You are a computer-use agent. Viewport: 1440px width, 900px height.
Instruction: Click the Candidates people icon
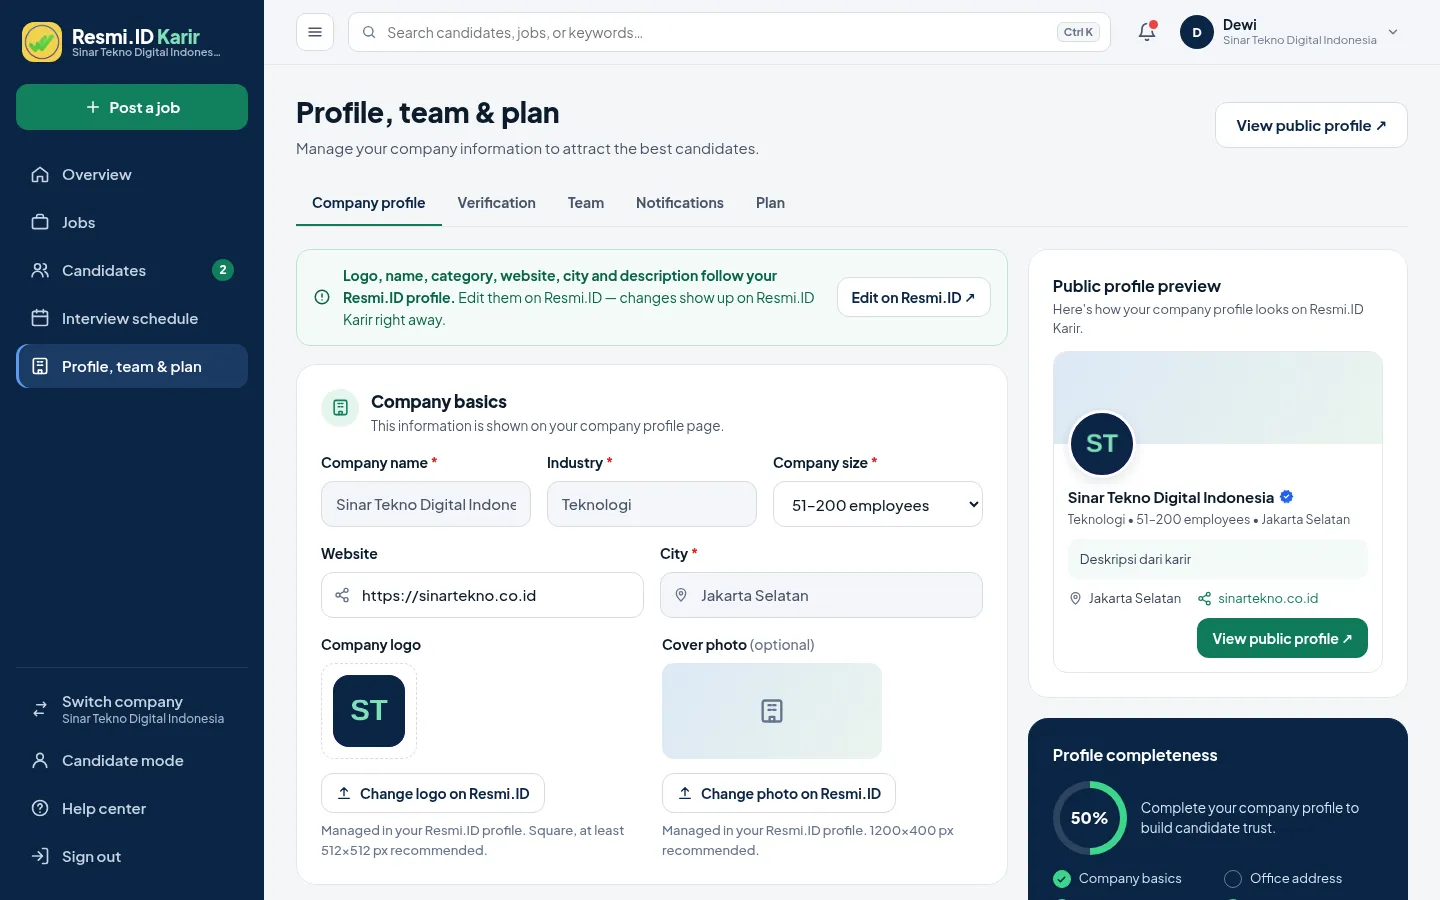click(x=40, y=270)
